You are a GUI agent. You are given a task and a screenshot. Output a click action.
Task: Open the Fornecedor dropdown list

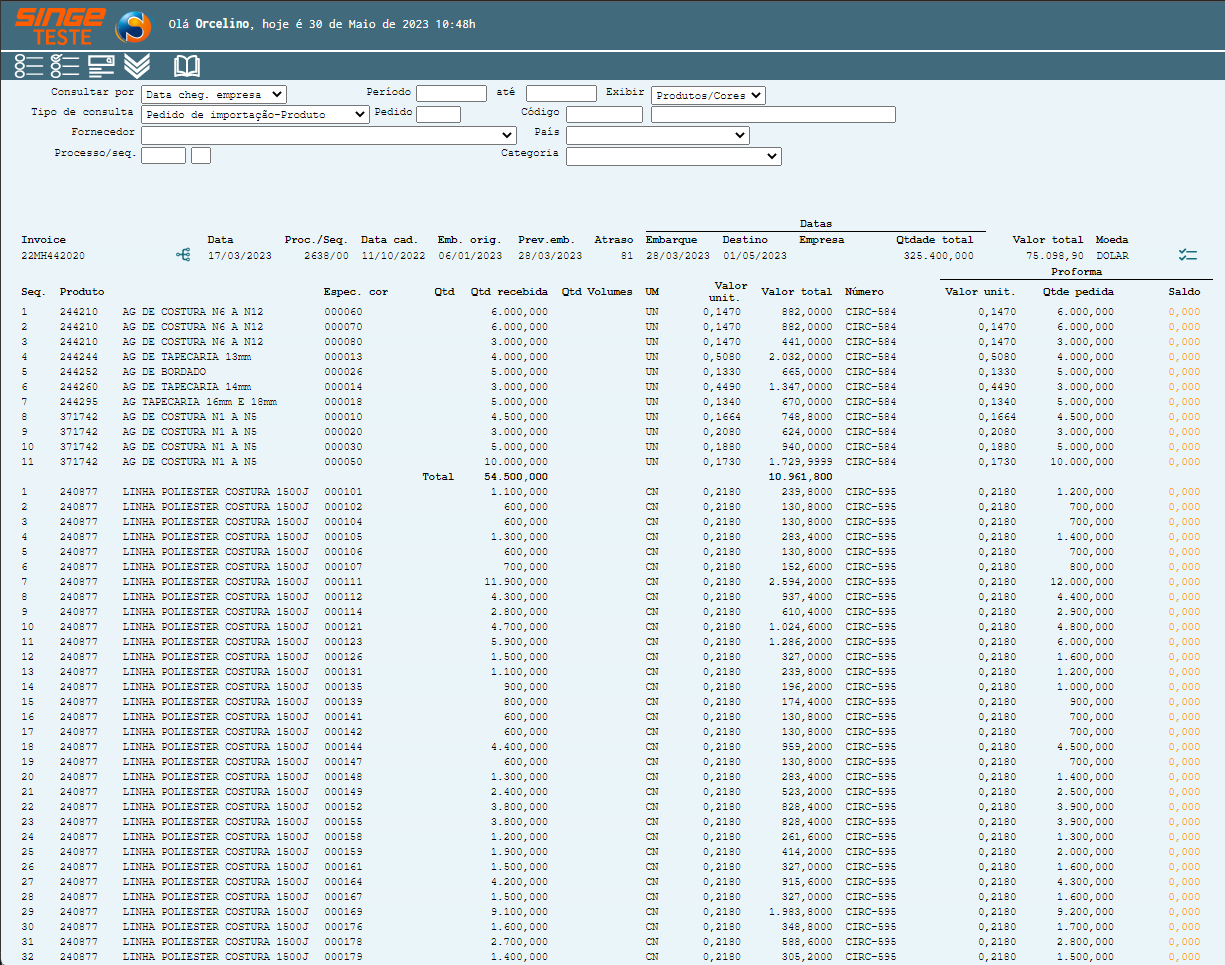(329, 135)
